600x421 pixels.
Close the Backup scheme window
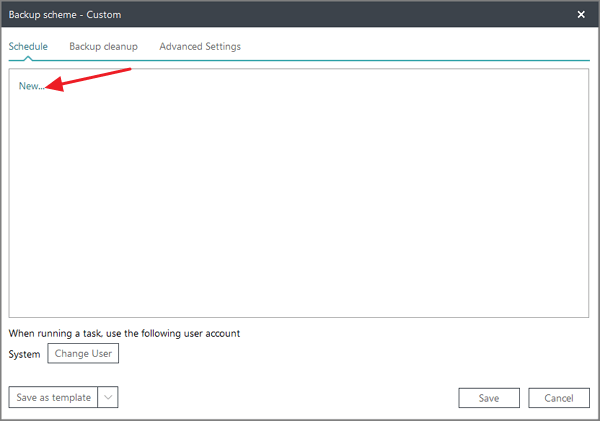581,15
